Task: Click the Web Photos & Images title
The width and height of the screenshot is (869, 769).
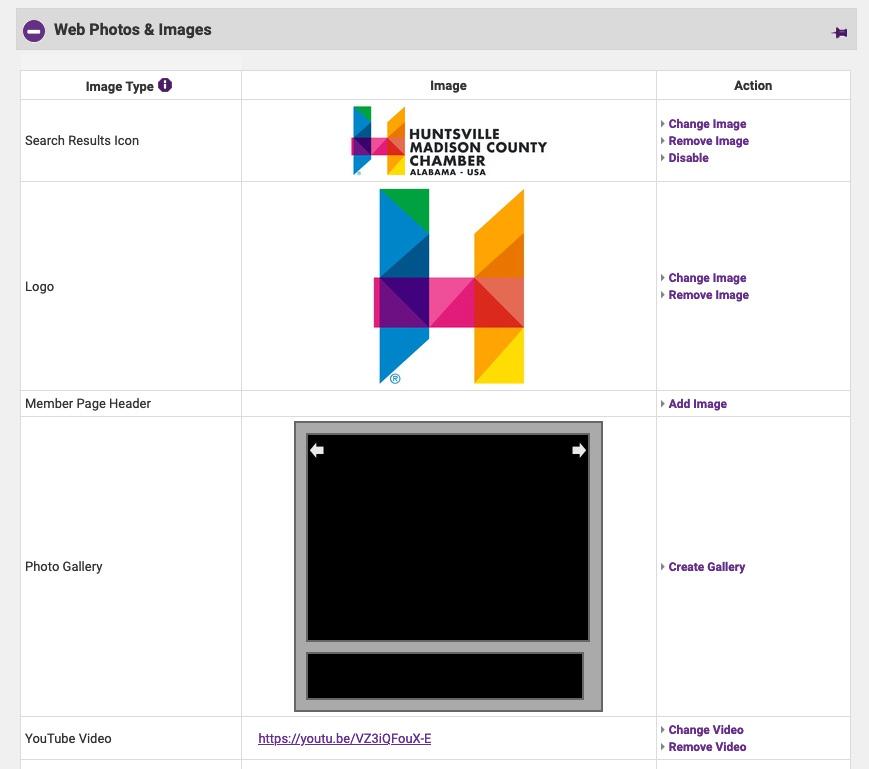Action: pos(132,30)
